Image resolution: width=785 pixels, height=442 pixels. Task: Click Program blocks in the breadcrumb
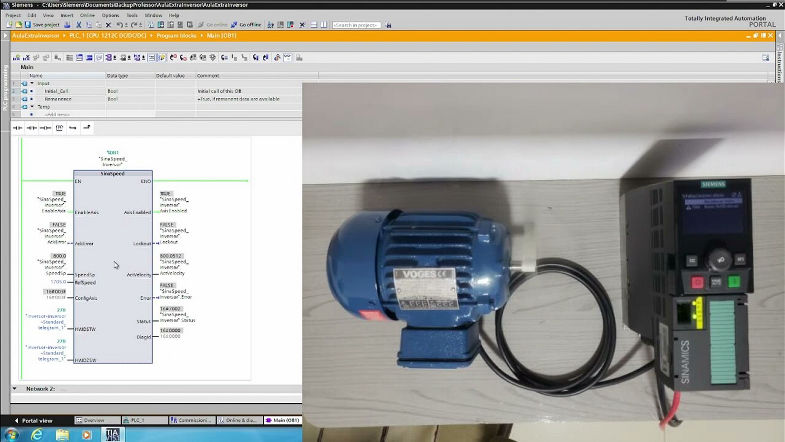click(x=176, y=36)
